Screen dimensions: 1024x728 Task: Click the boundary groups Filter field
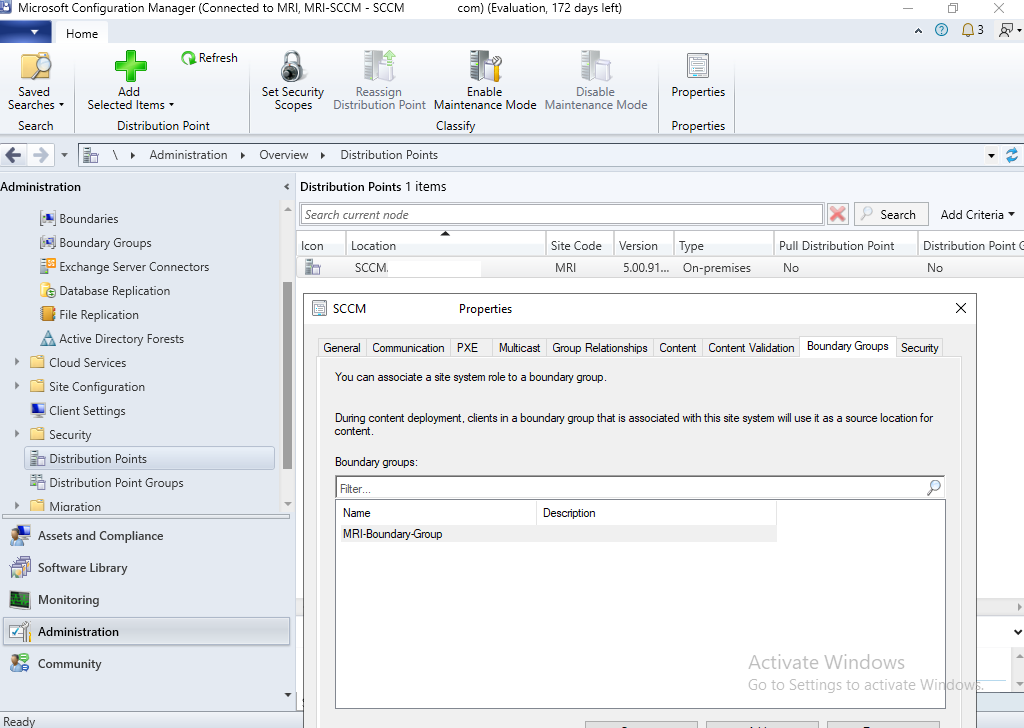[630, 488]
